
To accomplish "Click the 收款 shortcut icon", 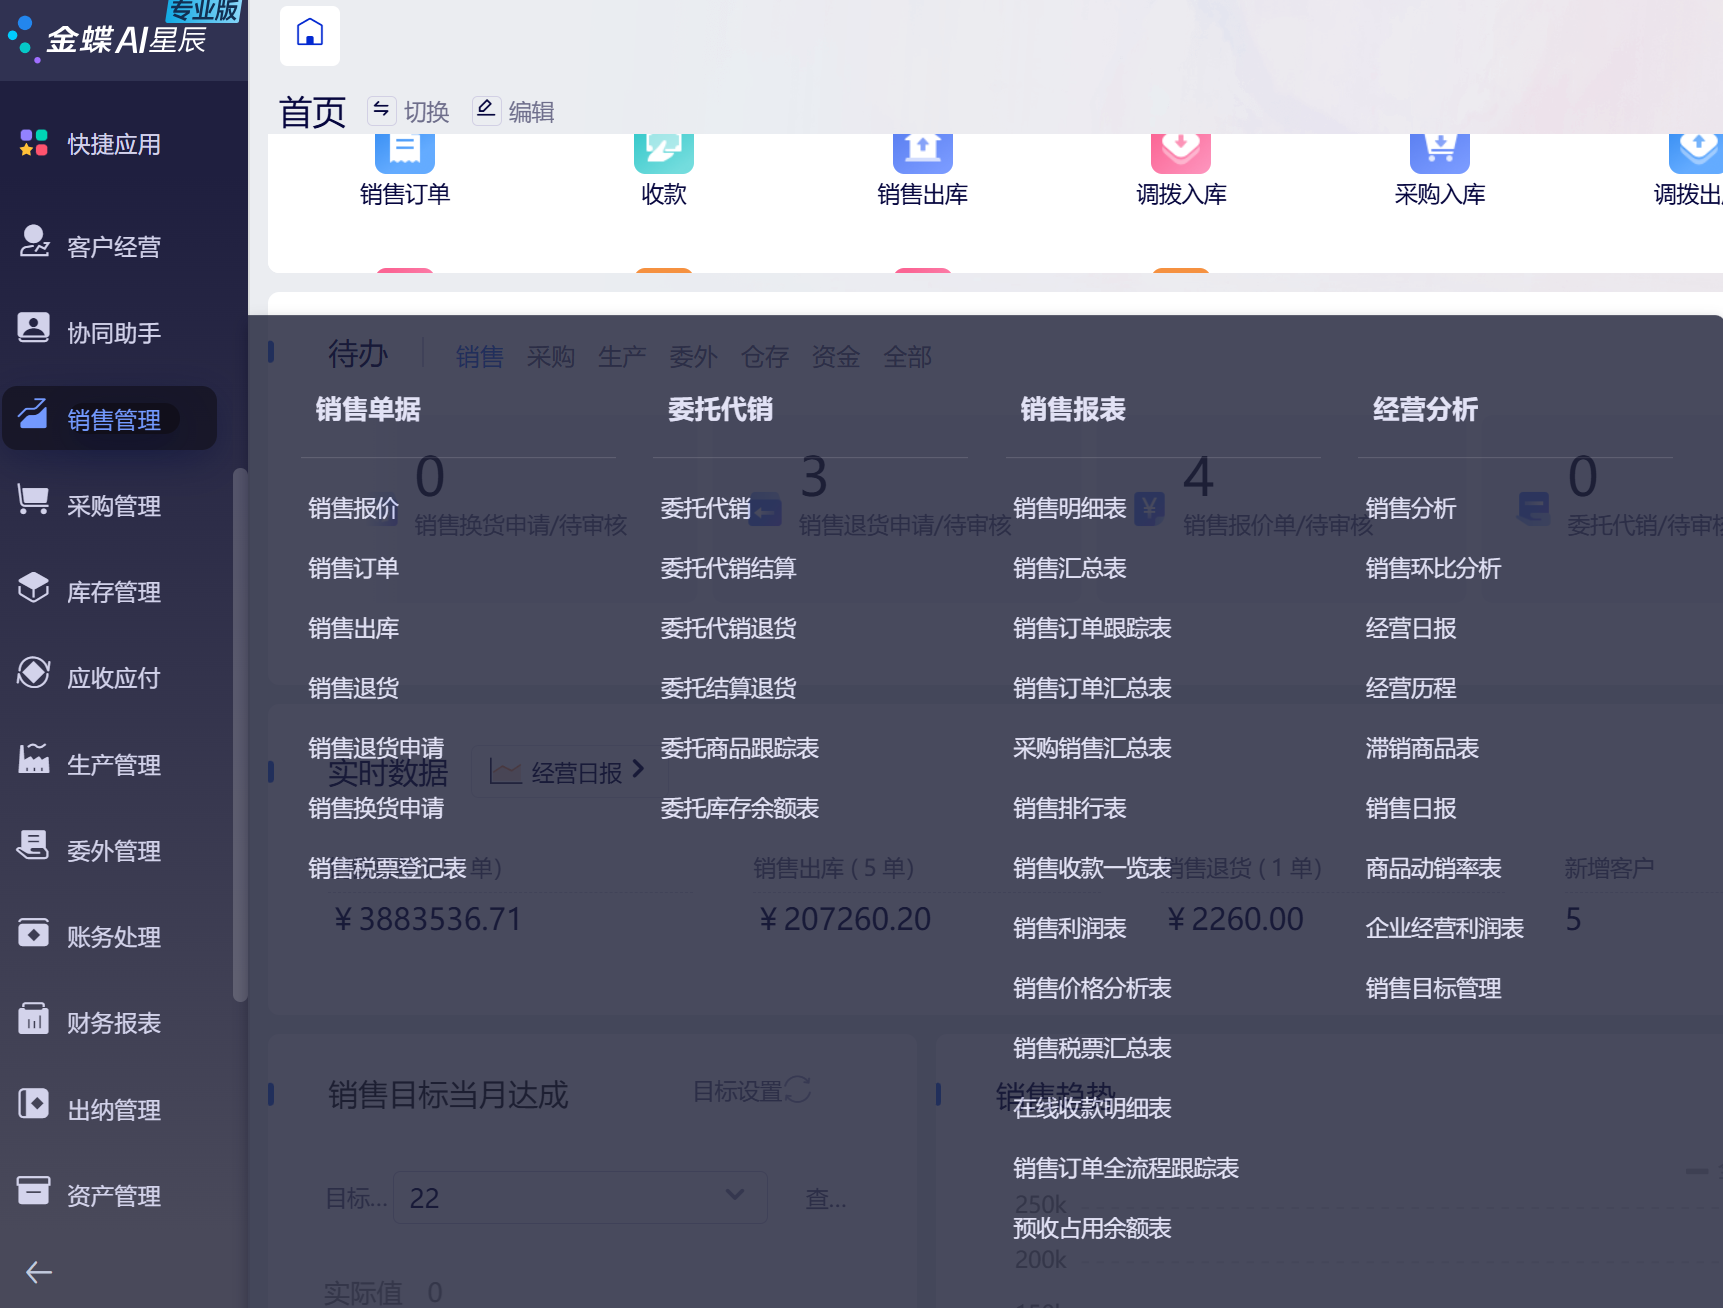I will point(664,153).
